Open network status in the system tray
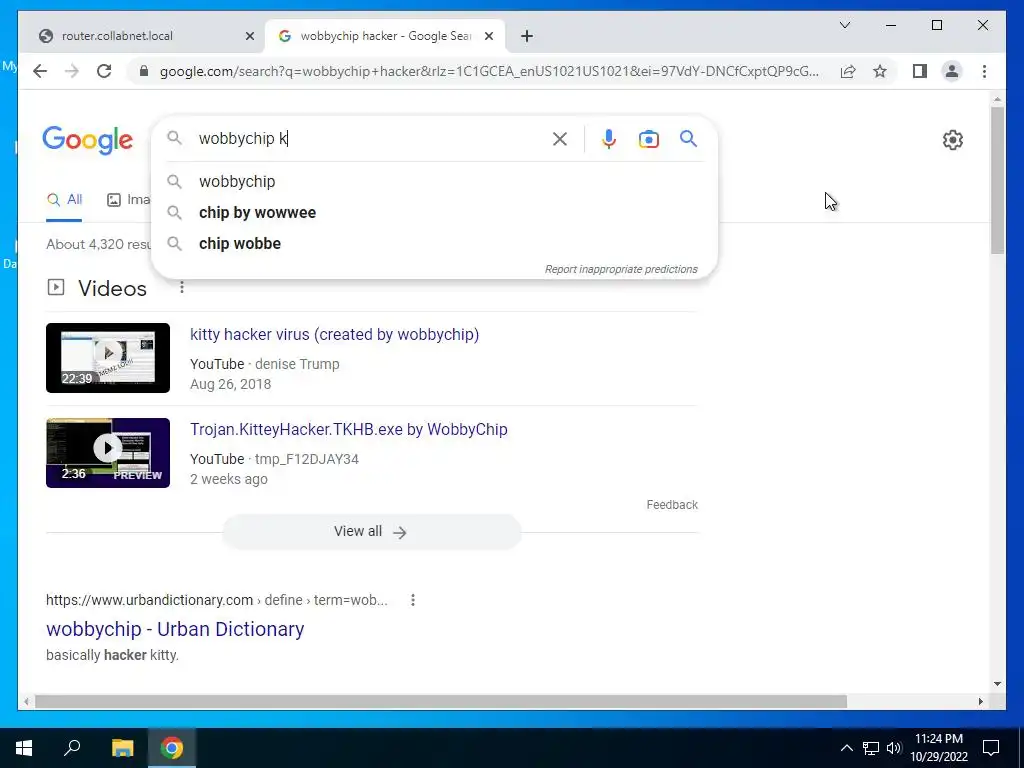Screen dimensions: 1024x768 tap(871, 748)
